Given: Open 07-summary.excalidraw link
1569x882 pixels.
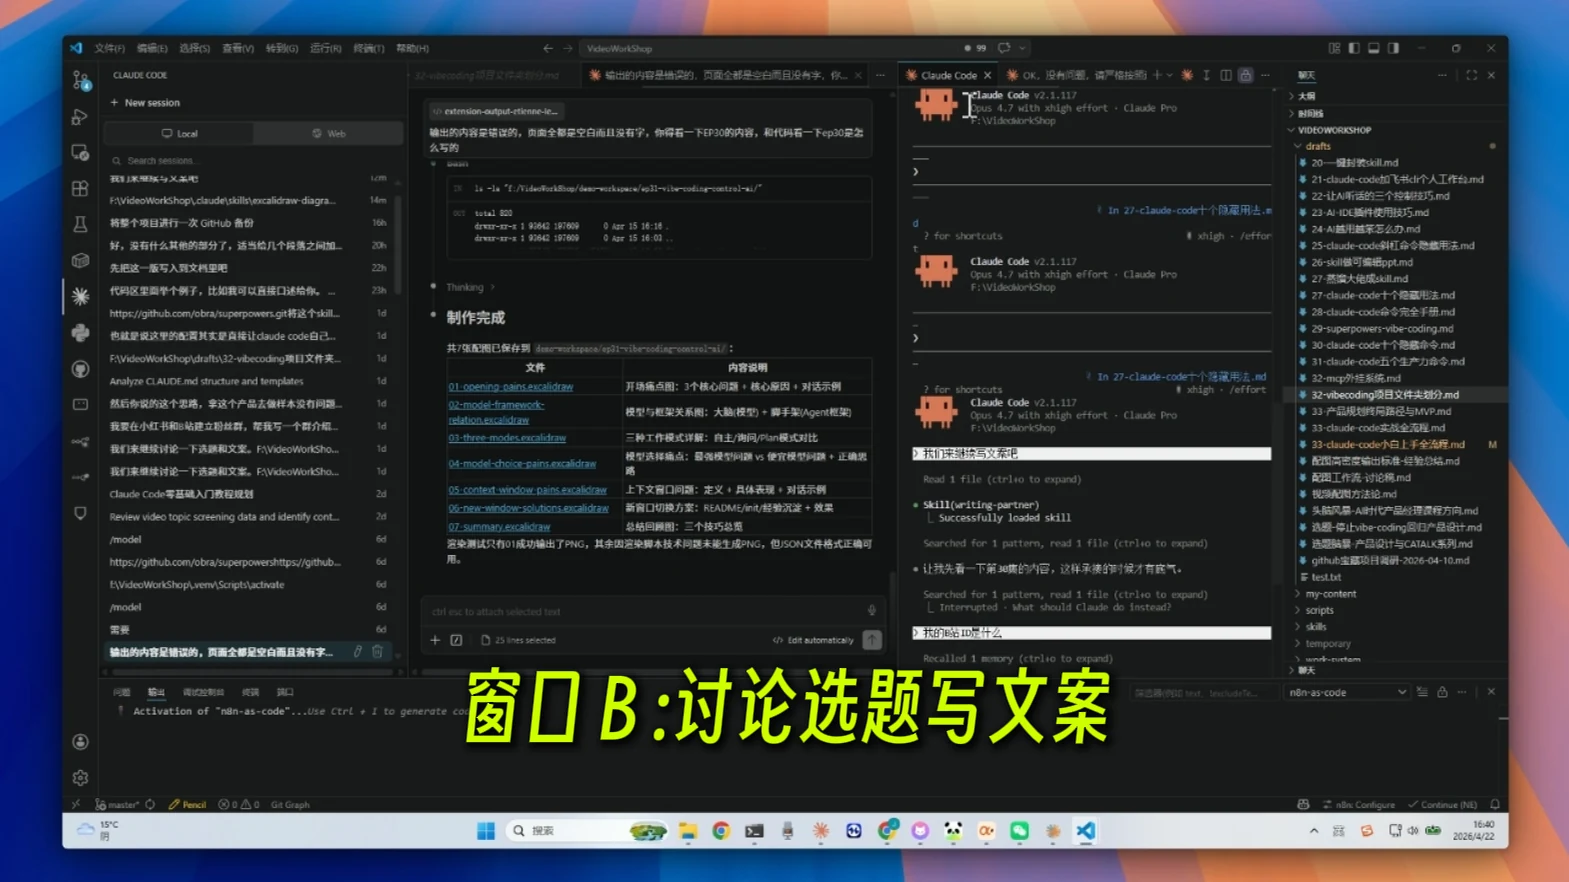Looking at the screenshot, I should pyautogui.click(x=499, y=526).
